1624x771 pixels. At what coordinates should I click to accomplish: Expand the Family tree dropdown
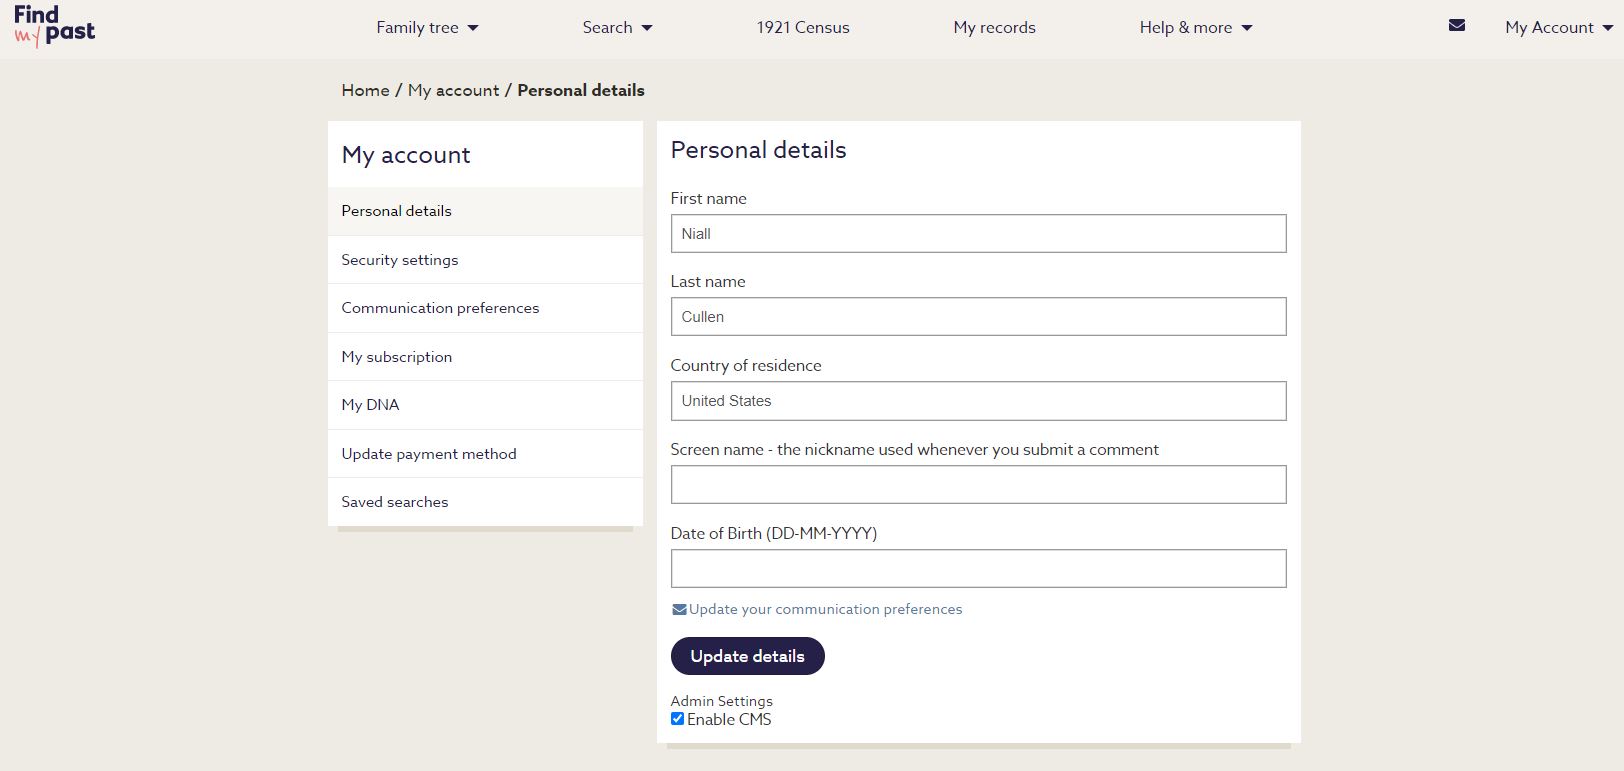point(427,28)
